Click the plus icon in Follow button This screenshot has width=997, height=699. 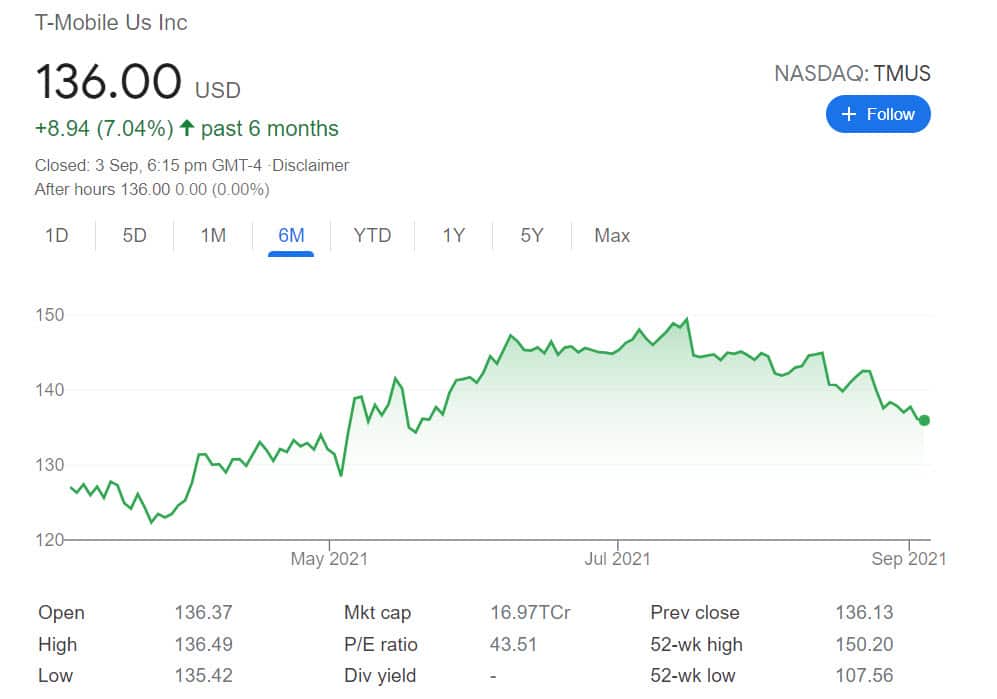[849, 114]
